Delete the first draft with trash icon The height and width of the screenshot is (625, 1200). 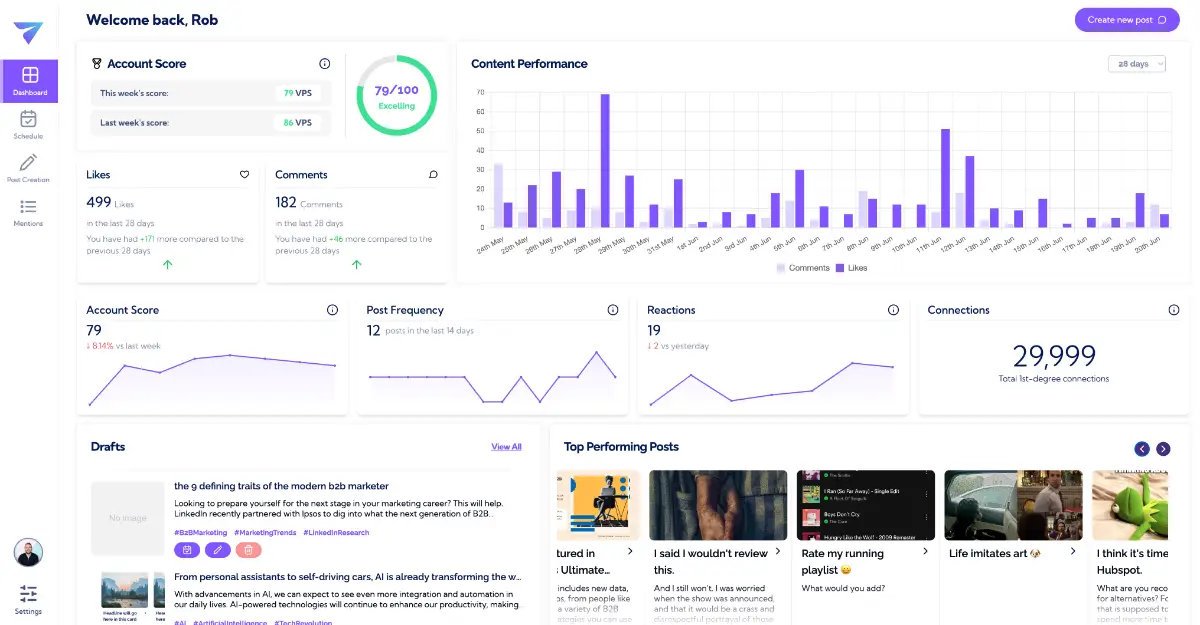(x=248, y=550)
